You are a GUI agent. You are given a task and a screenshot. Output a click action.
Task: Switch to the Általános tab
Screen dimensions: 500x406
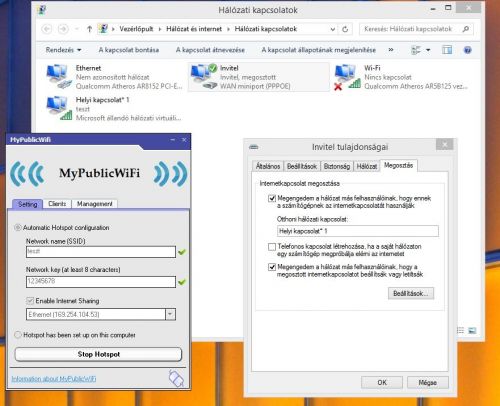coord(268,166)
